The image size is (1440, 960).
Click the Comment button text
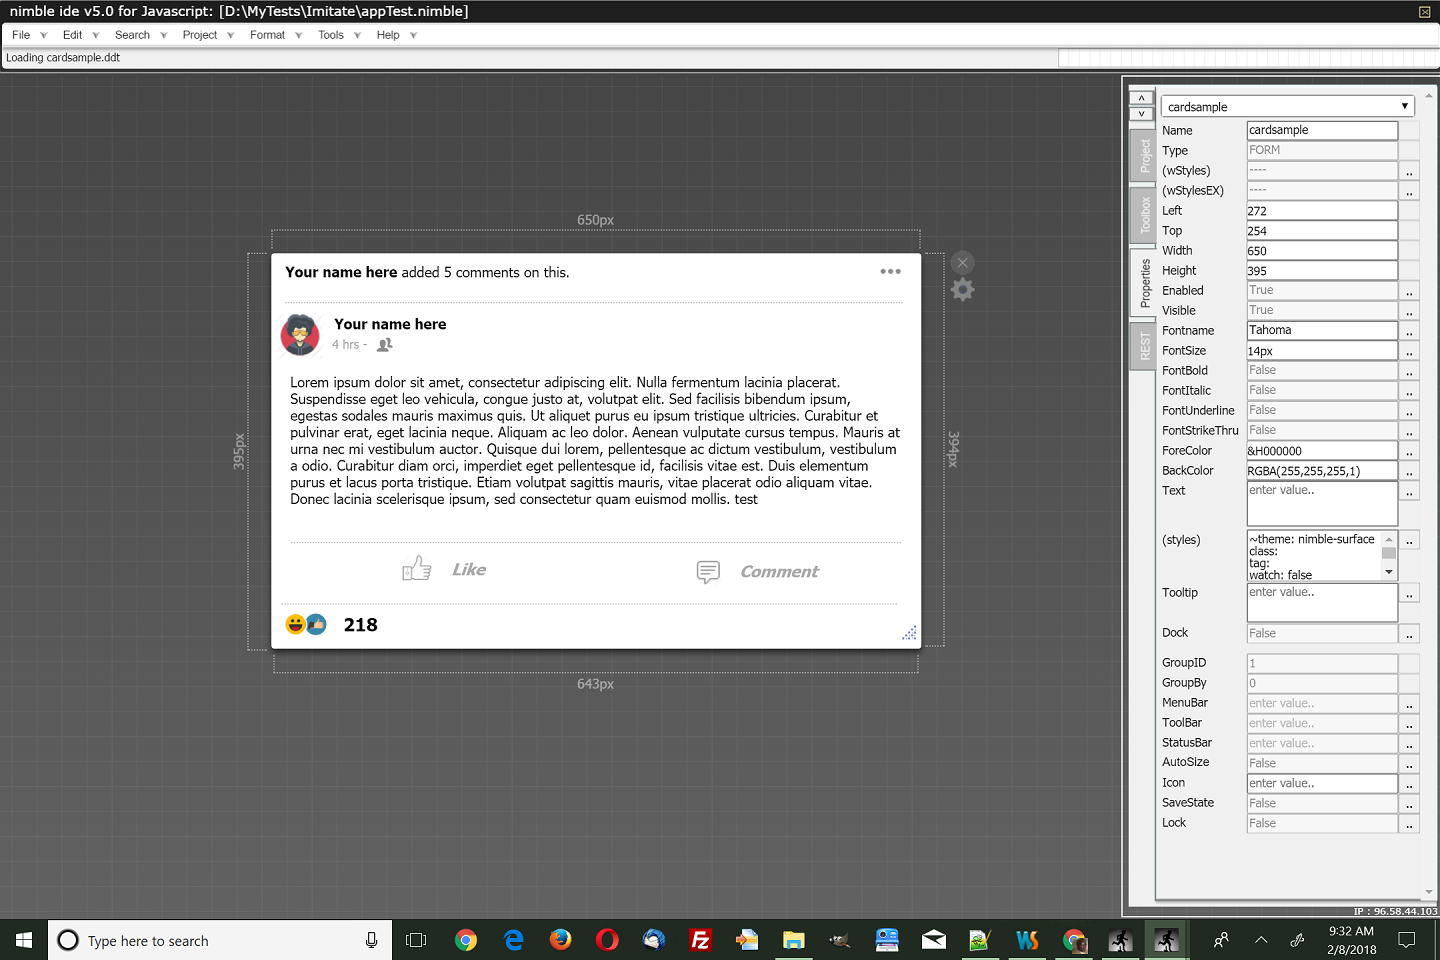pos(779,571)
